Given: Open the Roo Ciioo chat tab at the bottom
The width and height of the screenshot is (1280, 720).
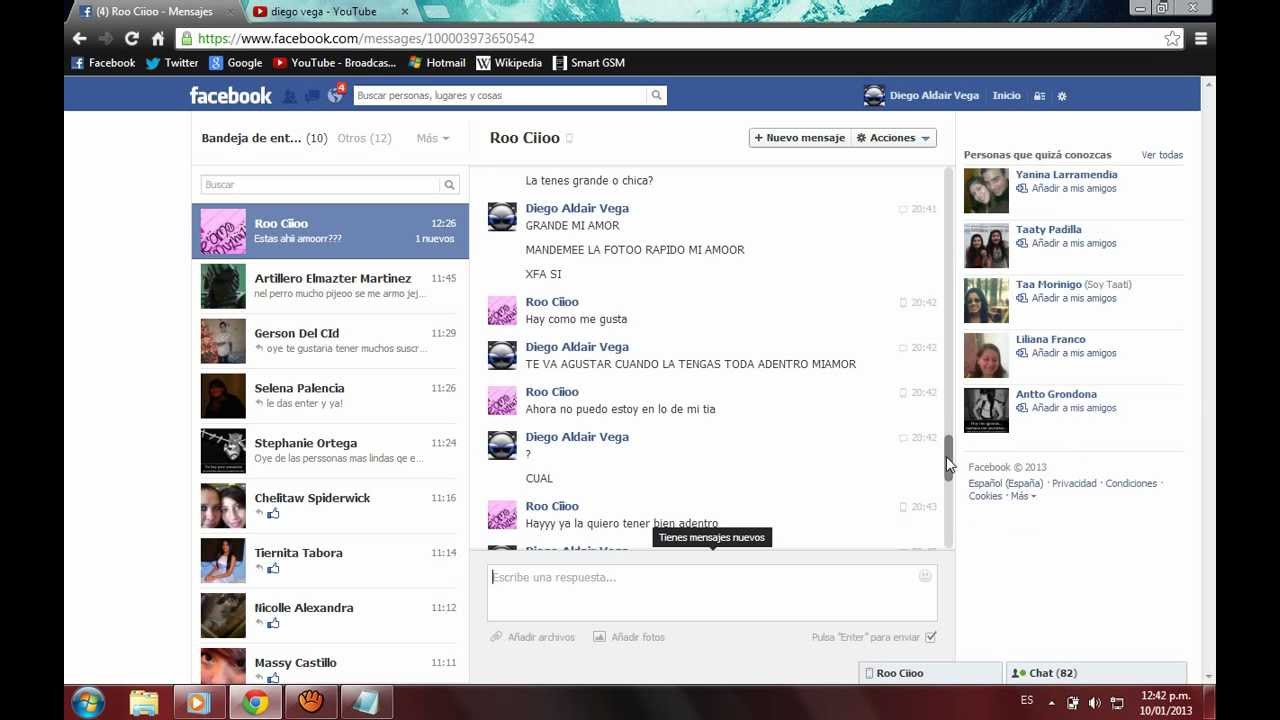Looking at the screenshot, I should pyautogui.click(x=930, y=673).
